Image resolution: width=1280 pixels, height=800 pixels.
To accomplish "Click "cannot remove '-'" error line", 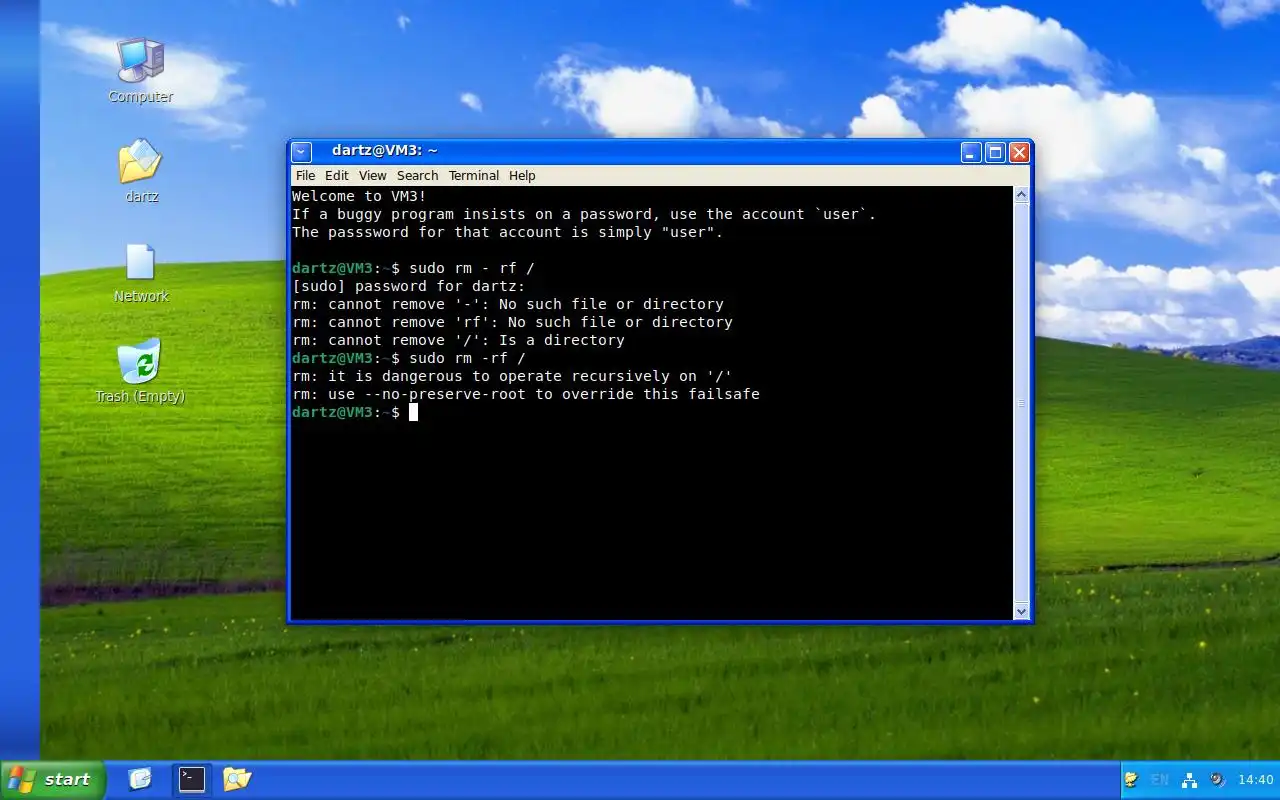I will (x=508, y=304).
